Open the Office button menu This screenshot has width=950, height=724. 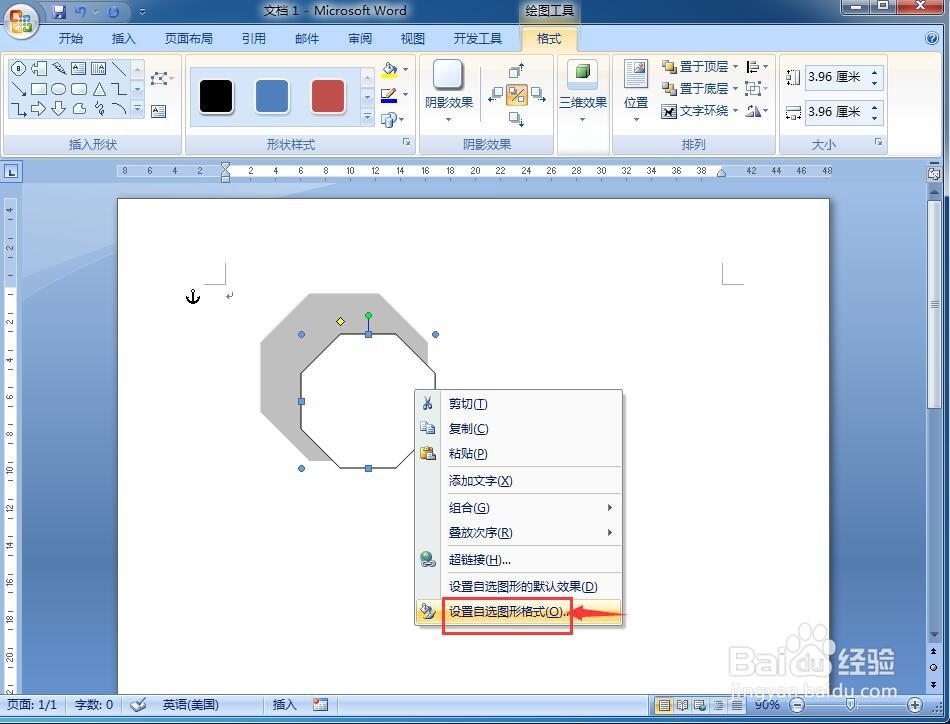coord(22,21)
